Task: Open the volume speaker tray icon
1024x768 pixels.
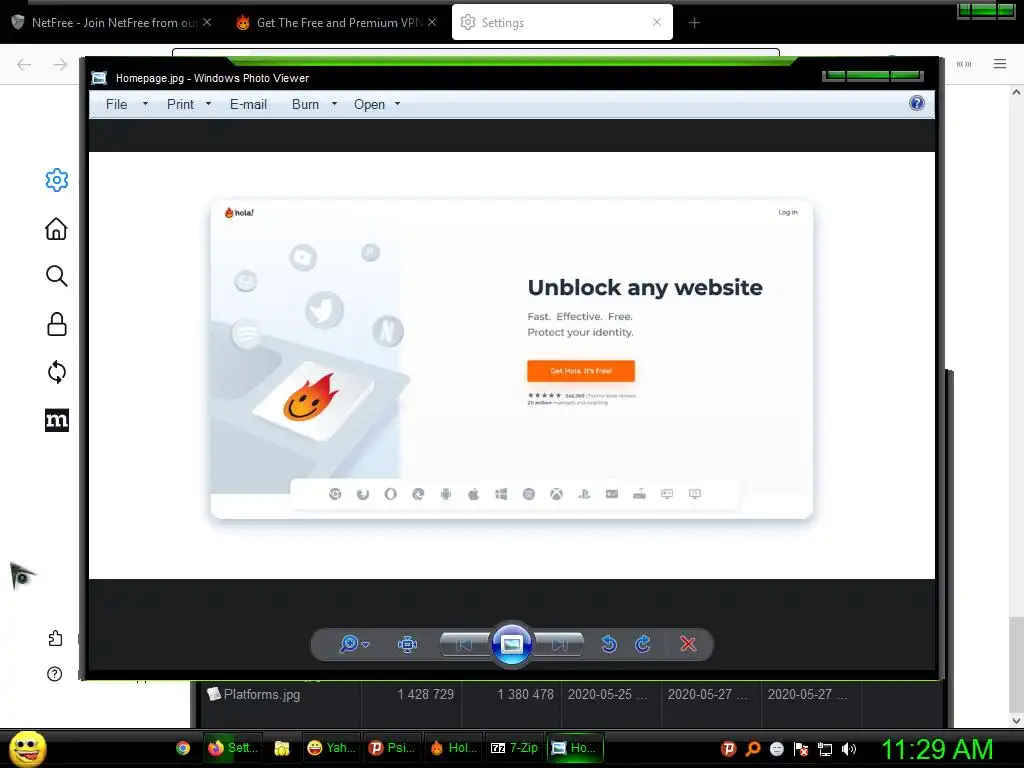Action: click(x=849, y=749)
